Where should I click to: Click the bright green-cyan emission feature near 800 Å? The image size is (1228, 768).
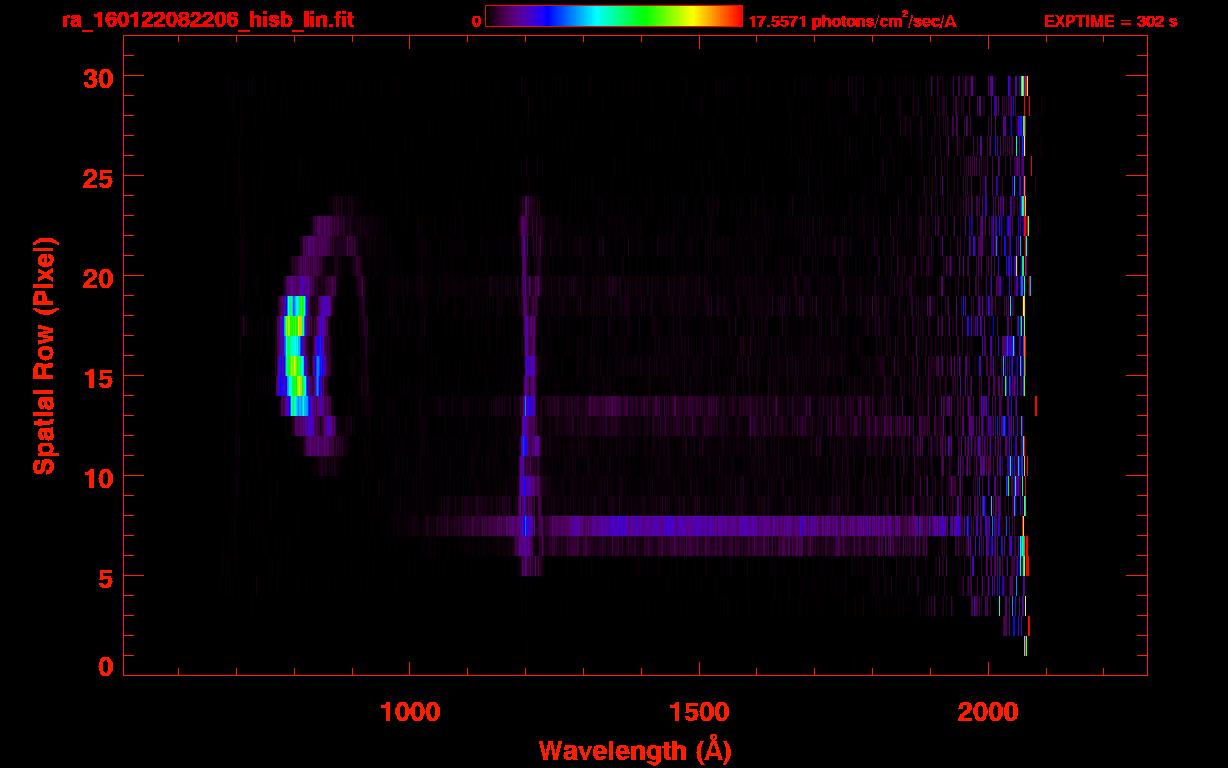tap(296, 355)
